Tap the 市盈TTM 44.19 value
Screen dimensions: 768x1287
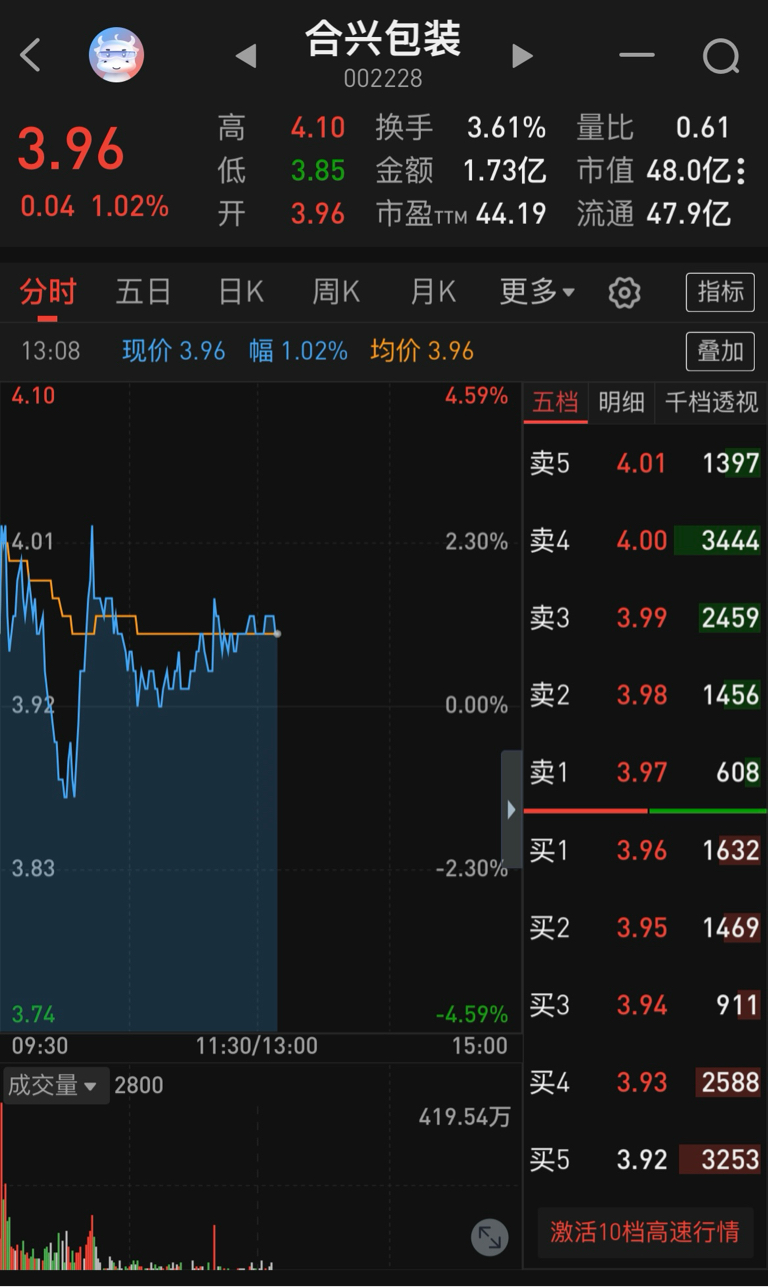click(x=511, y=213)
